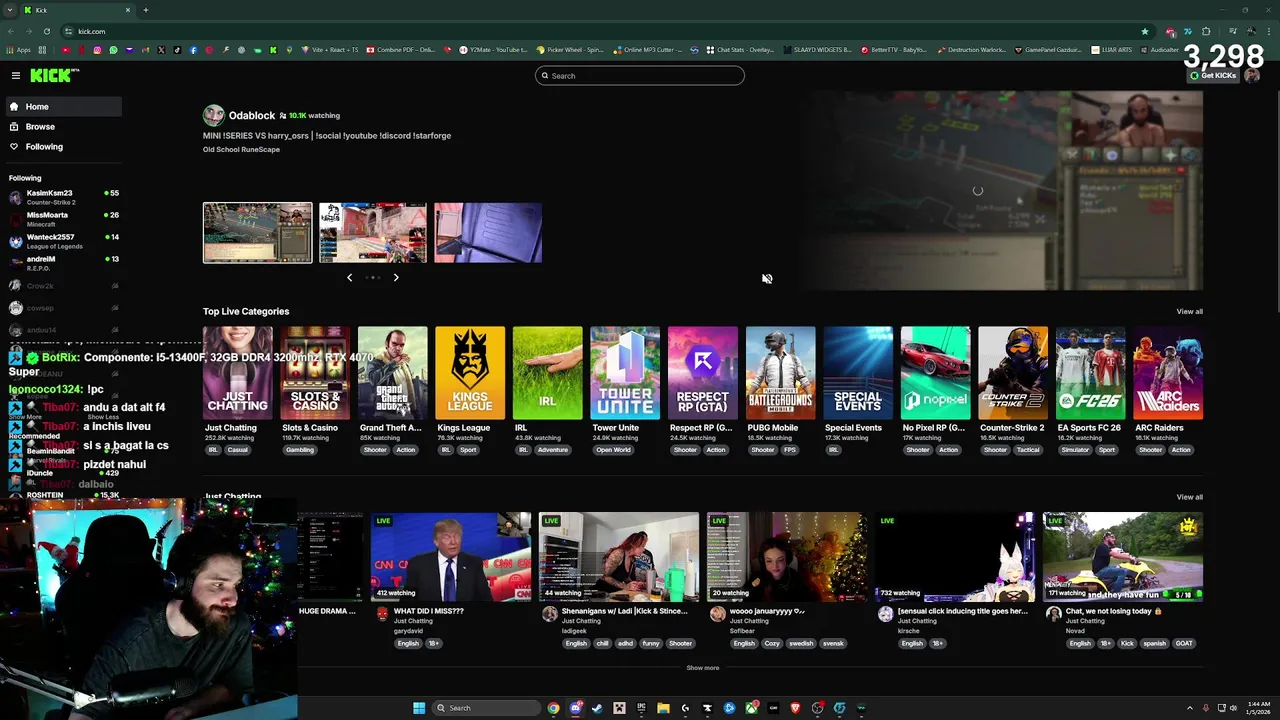Open Vite + React + TS bookmark

332,50
